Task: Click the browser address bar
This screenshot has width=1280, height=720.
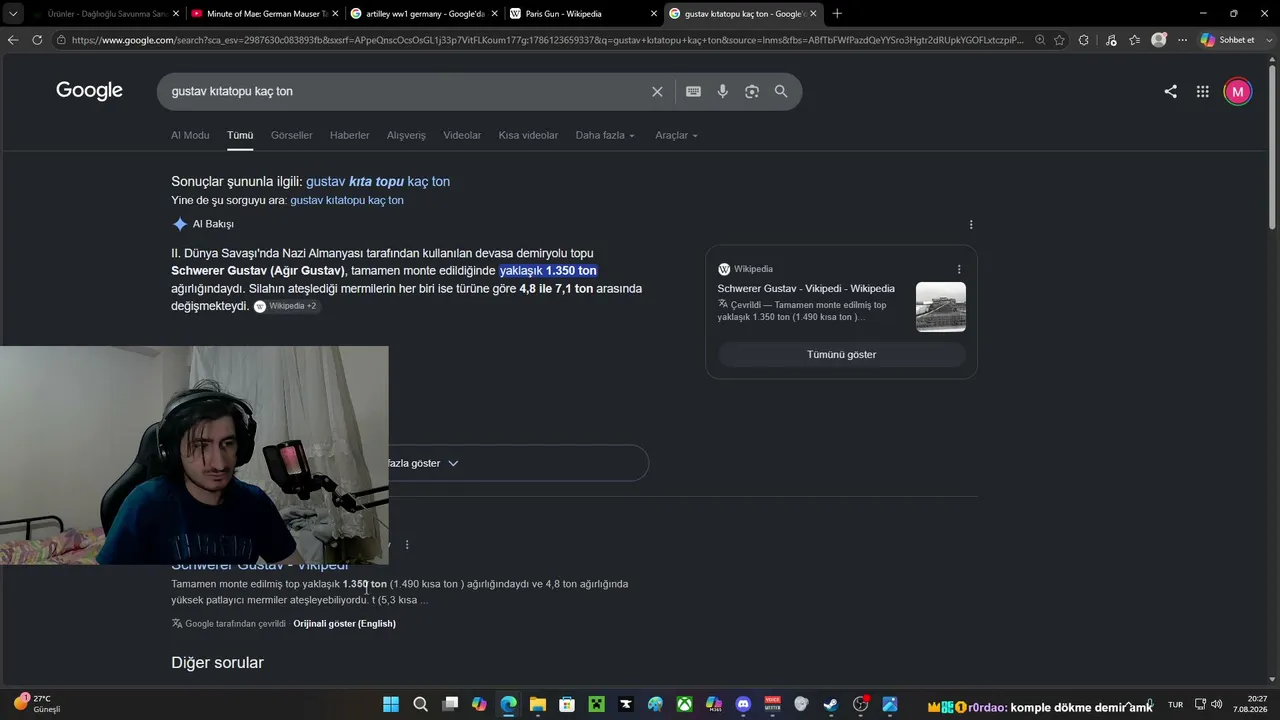Action: point(545,40)
